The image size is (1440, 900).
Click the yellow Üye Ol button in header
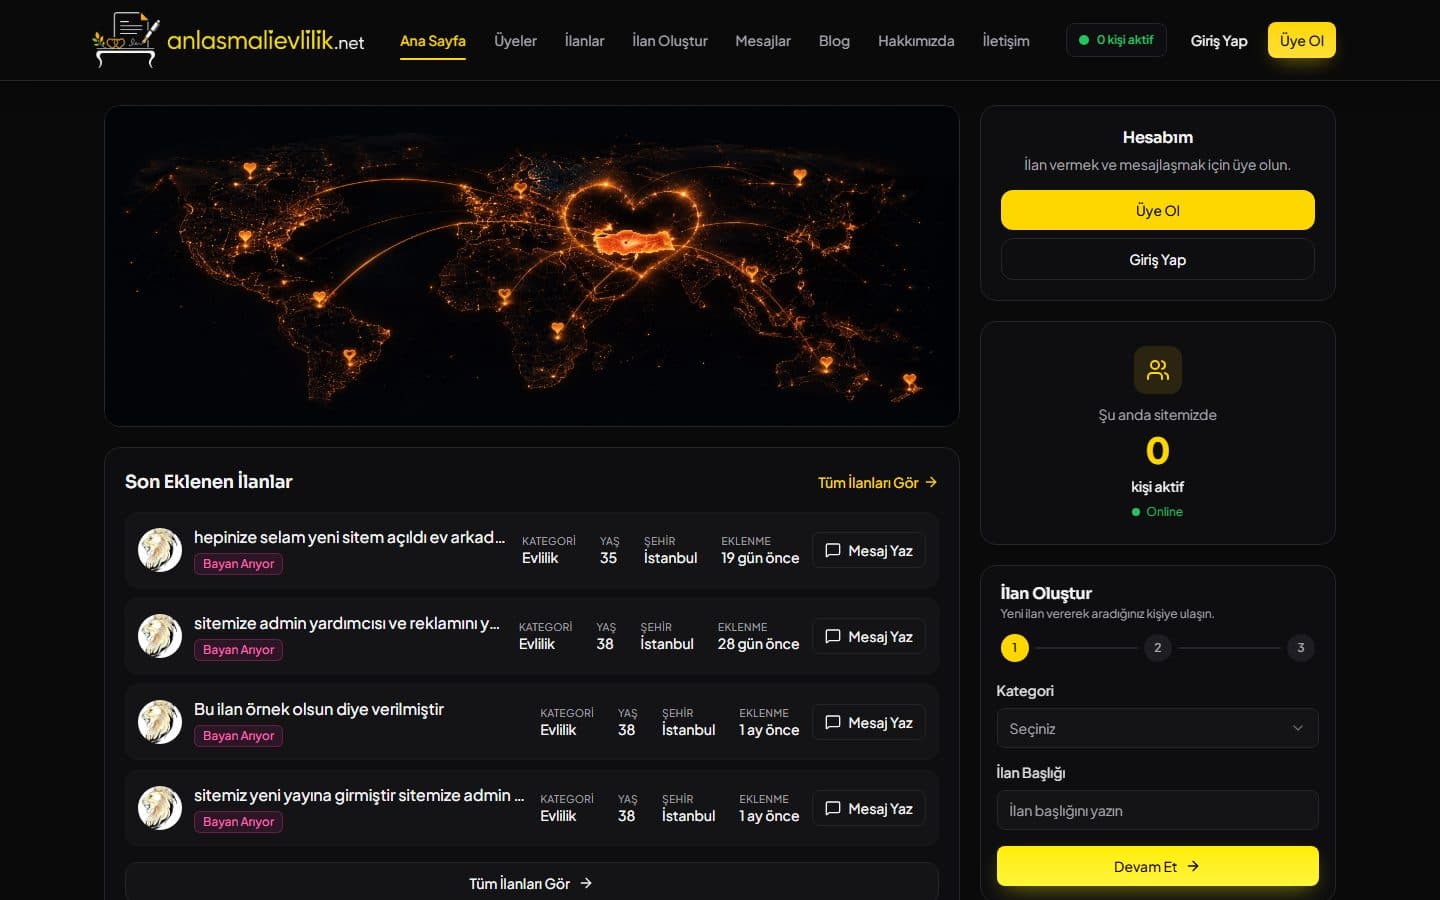point(1302,40)
